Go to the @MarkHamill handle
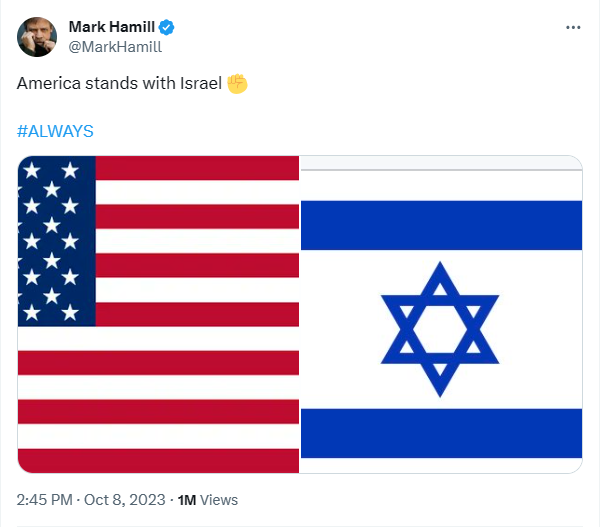Image resolution: width=600 pixels, height=527 pixels. (114, 46)
